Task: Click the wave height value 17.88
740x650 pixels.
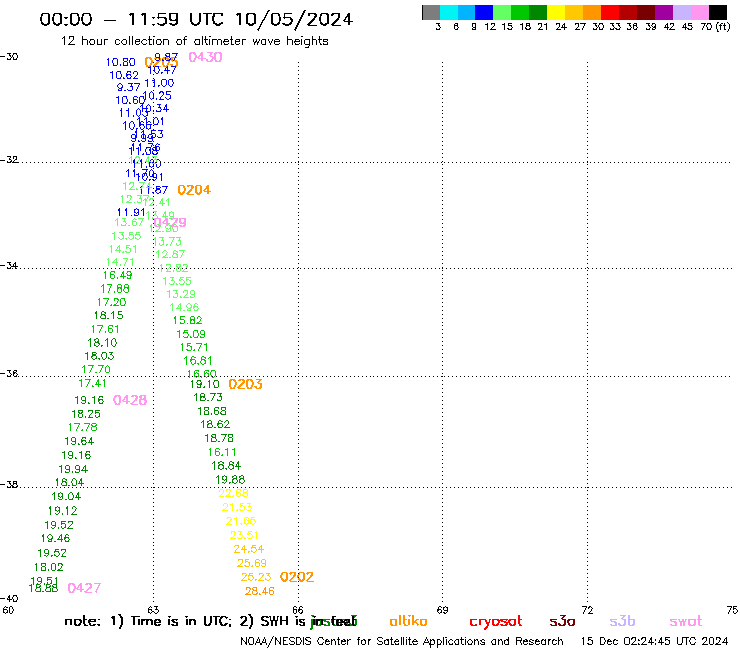Action: 115,289
